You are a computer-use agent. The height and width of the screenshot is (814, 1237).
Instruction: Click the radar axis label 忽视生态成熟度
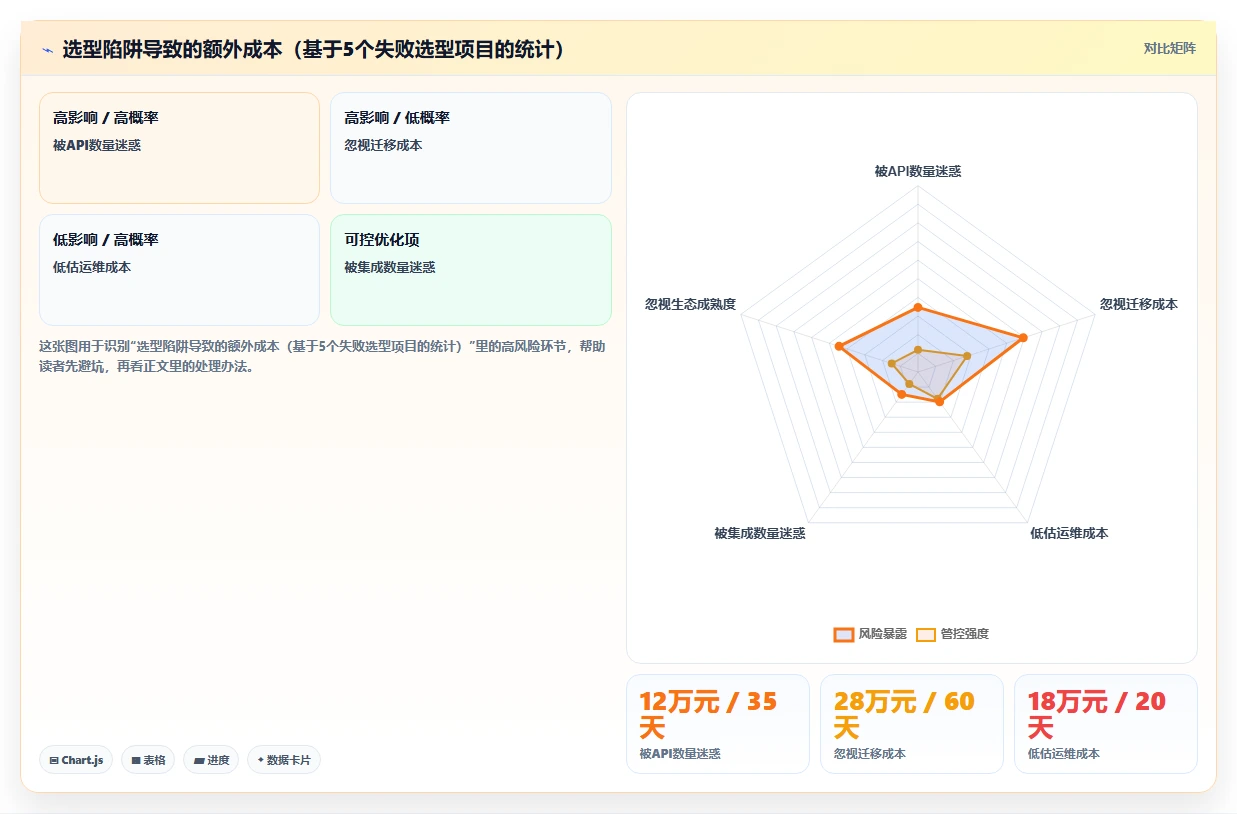click(690, 304)
